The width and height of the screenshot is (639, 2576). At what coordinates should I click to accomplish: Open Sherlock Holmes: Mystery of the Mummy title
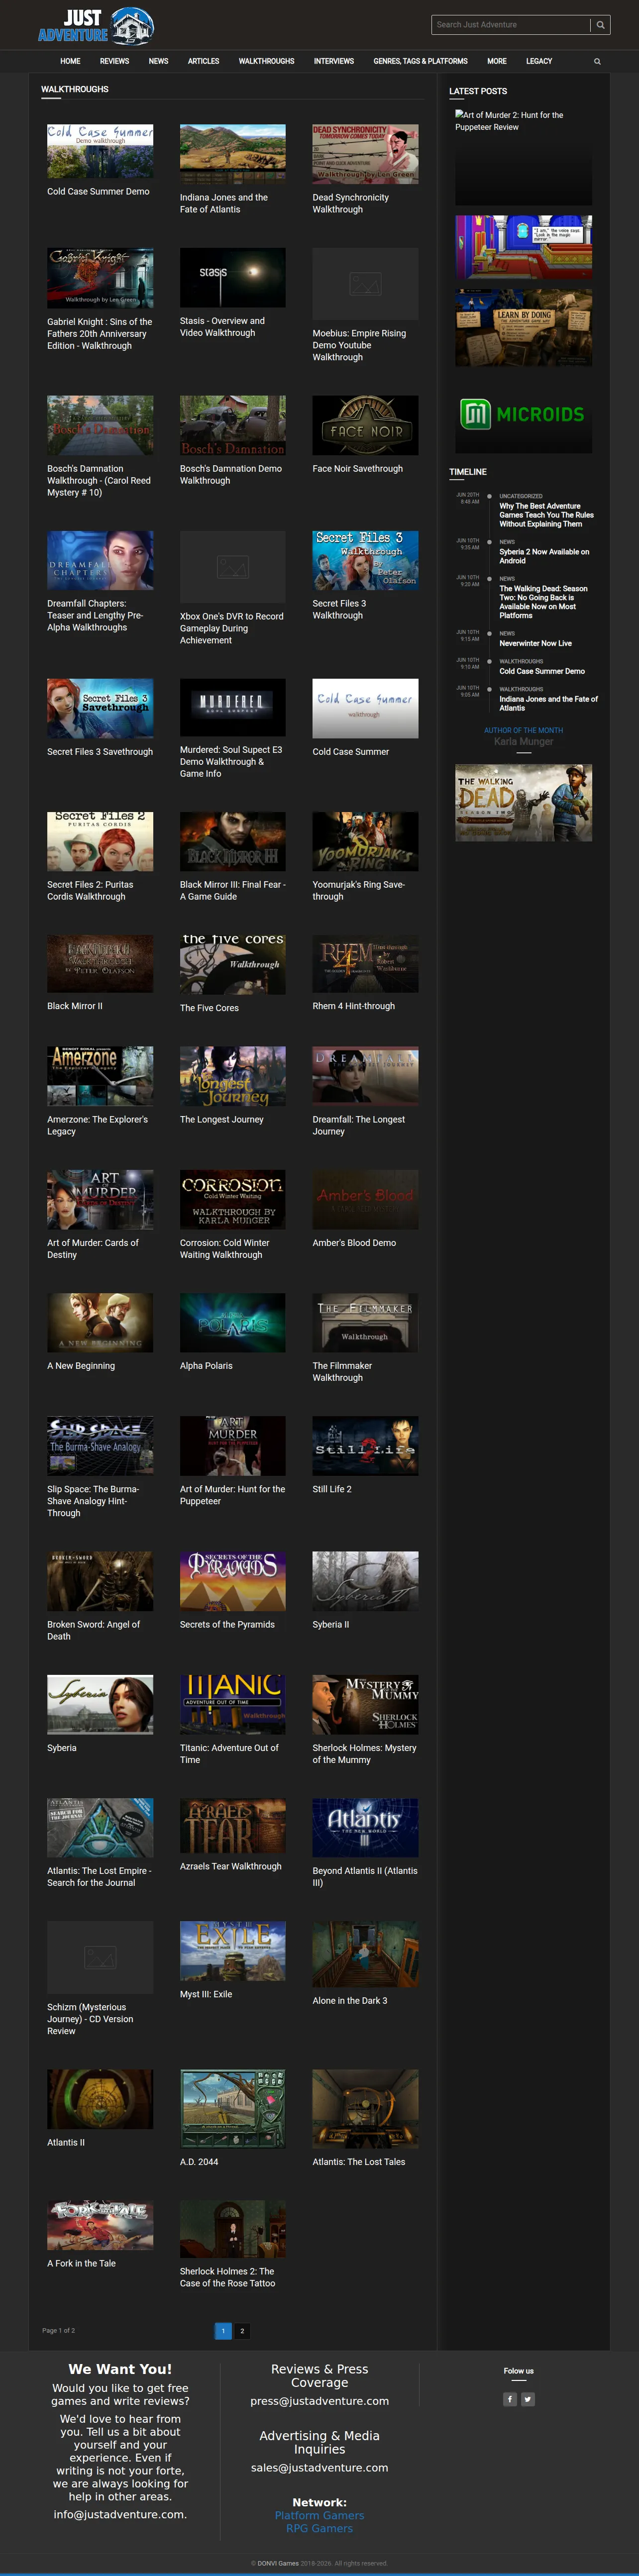364,1753
